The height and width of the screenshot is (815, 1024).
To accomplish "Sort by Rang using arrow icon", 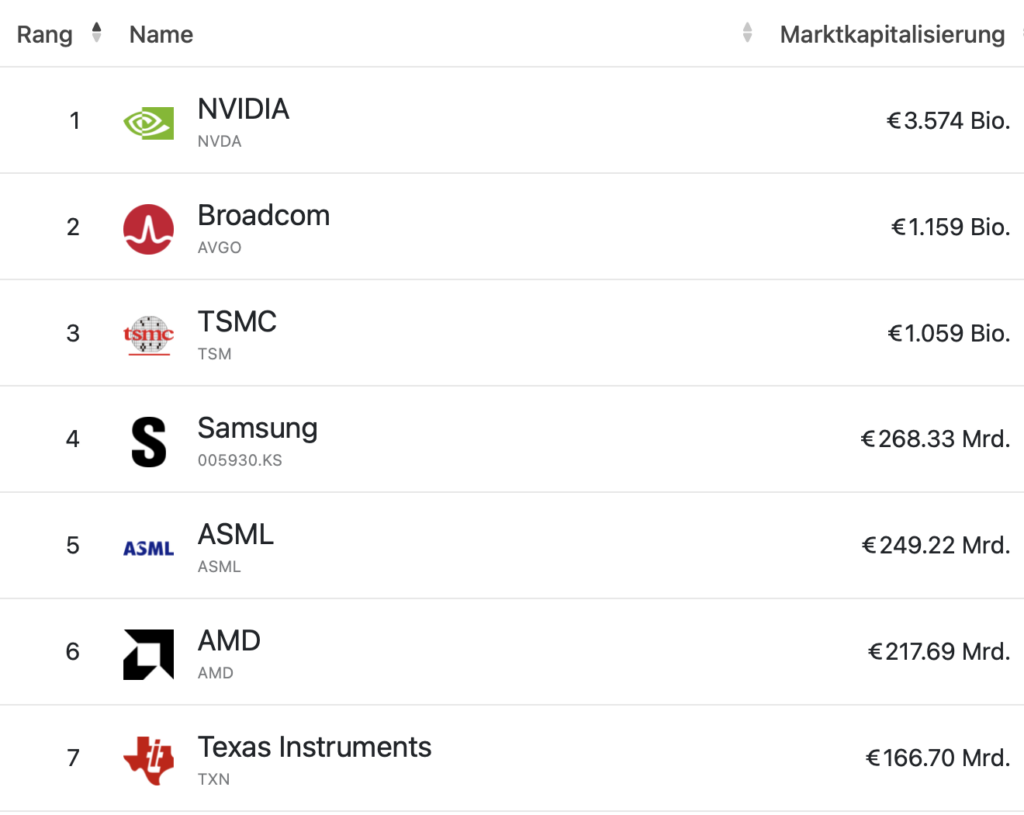I will 97,32.
